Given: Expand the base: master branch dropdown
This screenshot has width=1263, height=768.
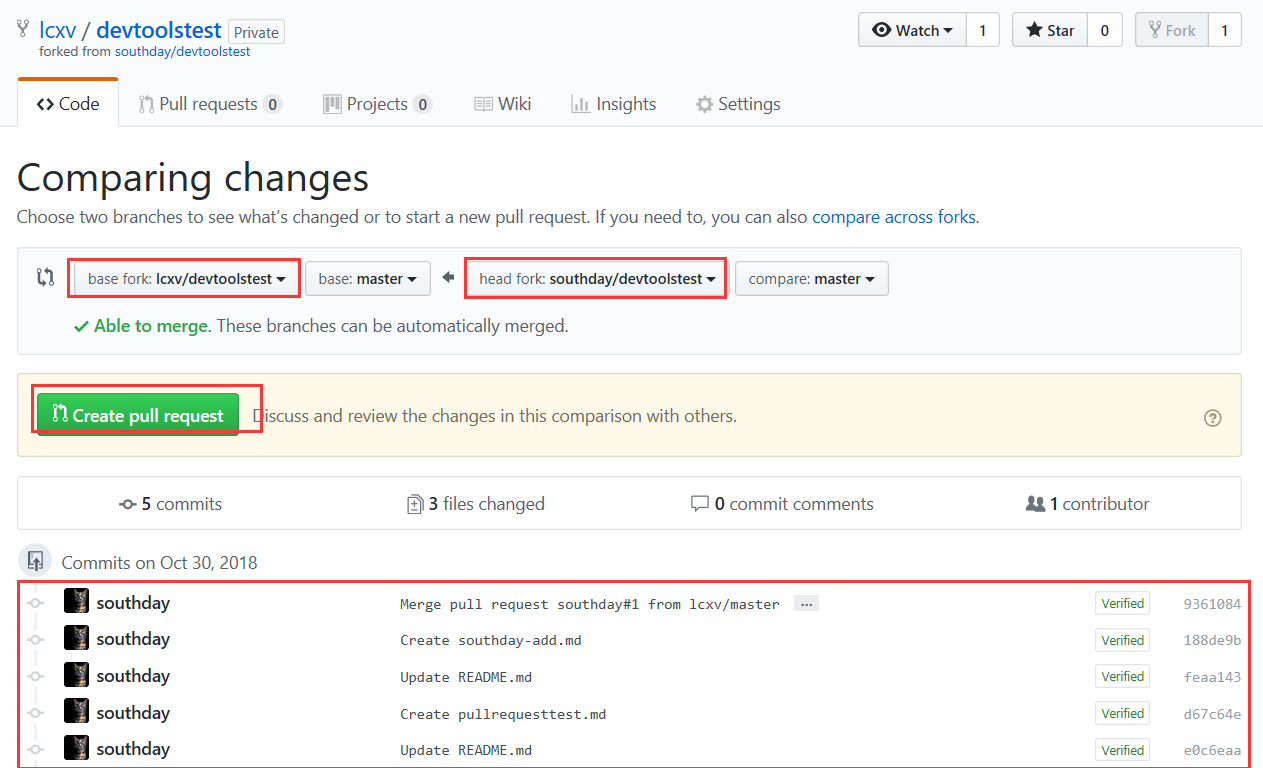Looking at the screenshot, I should click(x=368, y=279).
